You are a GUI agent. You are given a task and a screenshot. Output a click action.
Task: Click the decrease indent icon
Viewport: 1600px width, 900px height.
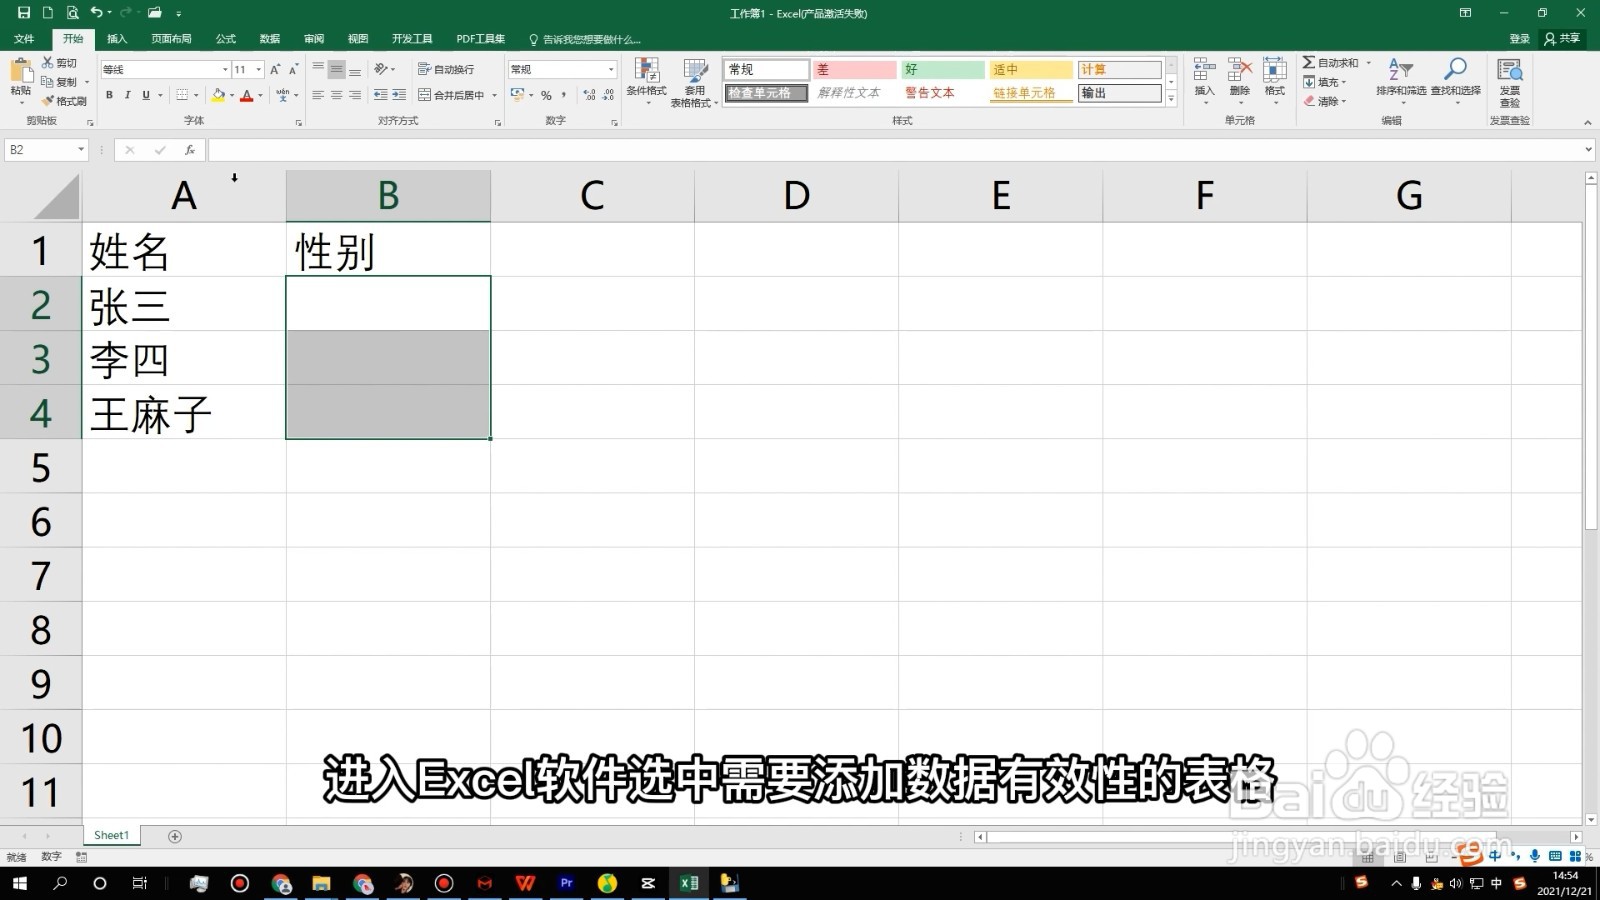point(380,95)
